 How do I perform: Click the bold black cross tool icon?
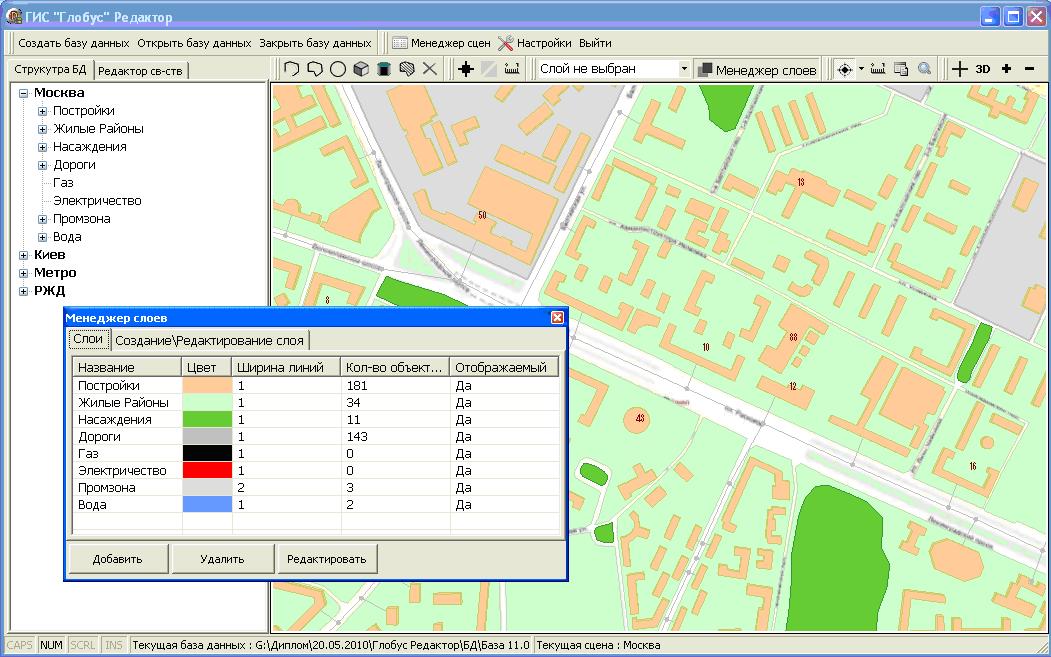tap(466, 69)
